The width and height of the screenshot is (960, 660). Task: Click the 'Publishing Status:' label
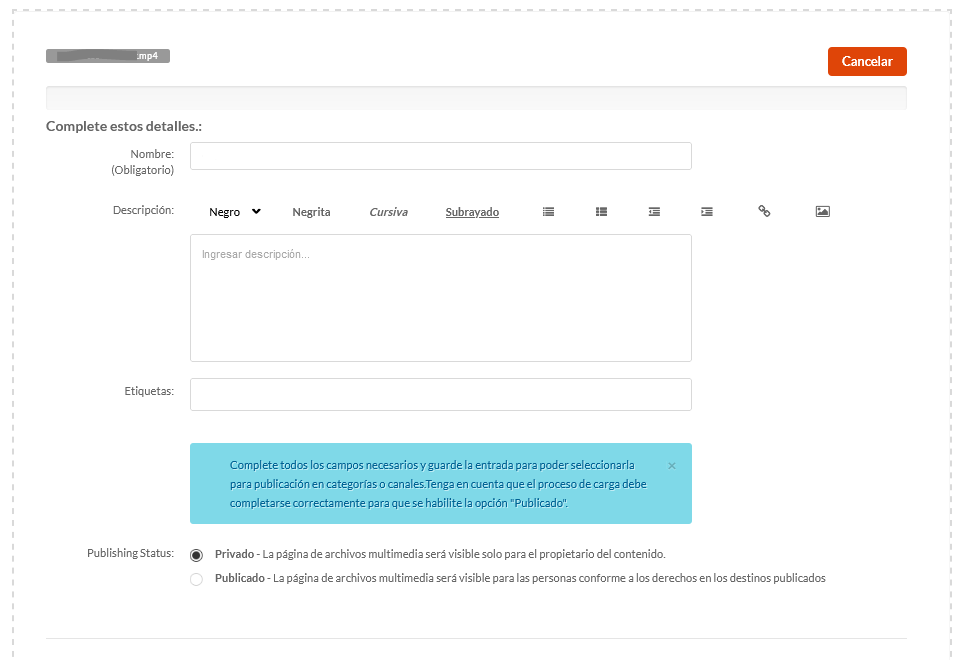point(130,553)
